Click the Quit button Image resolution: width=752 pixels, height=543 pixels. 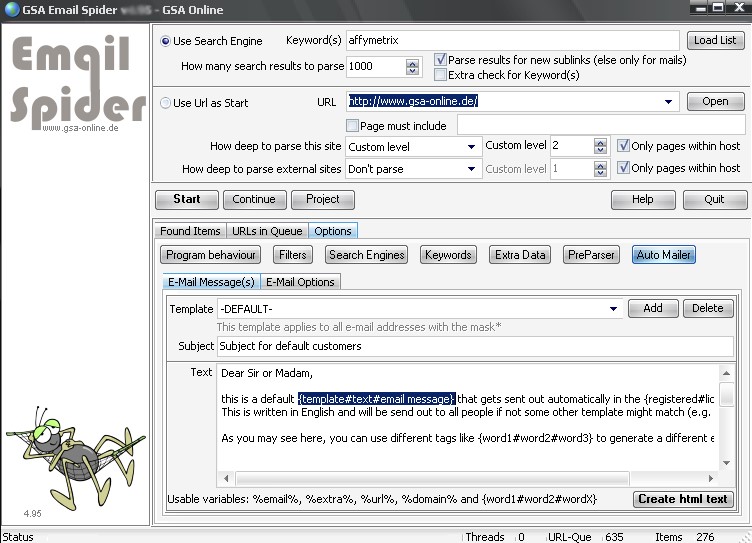[714, 200]
